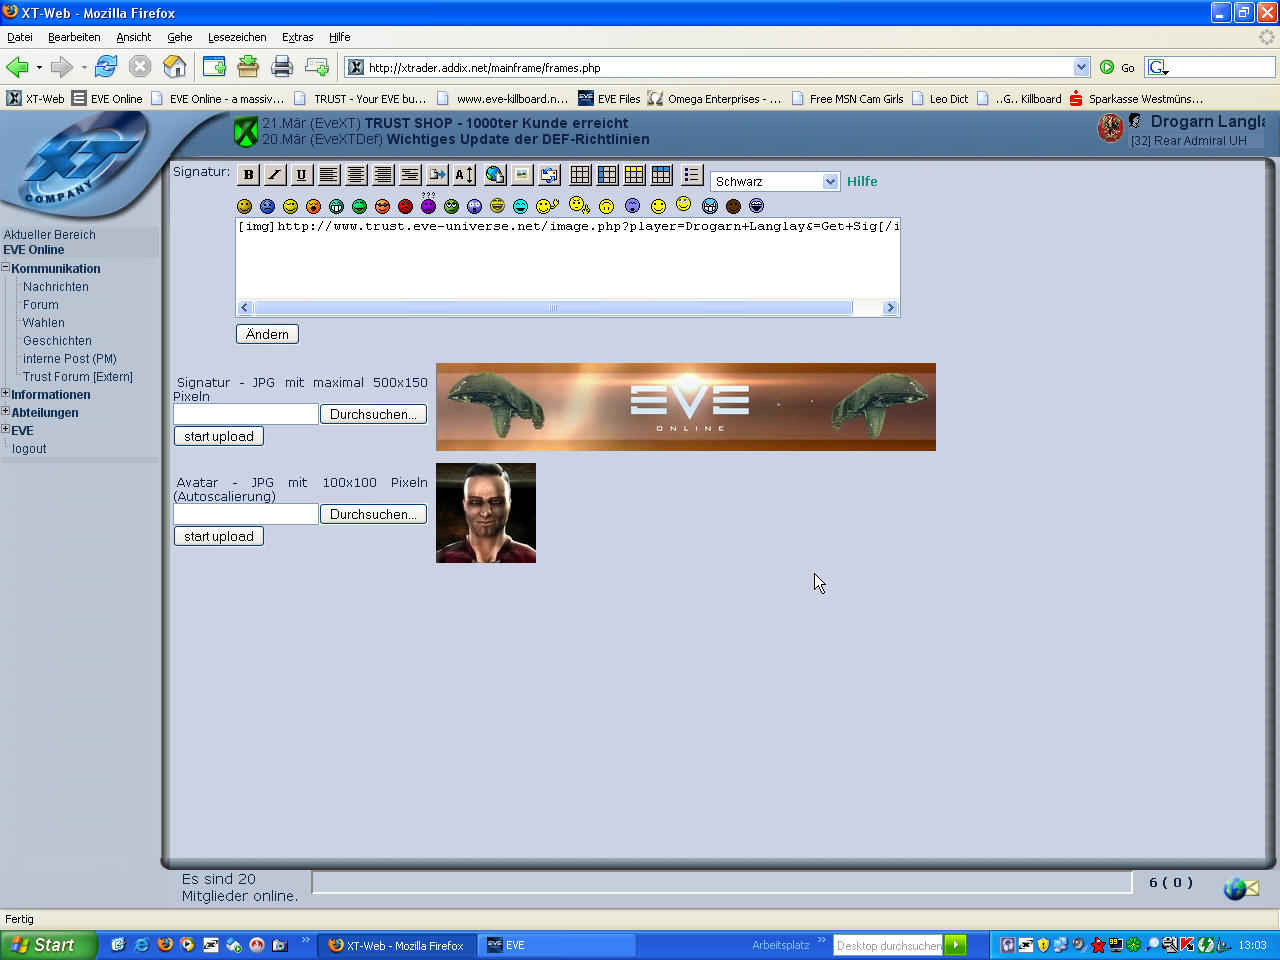The width and height of the screenshot is (1280, 960).
Task: Expand the Informationen tree section
Action: pos(6,393)
